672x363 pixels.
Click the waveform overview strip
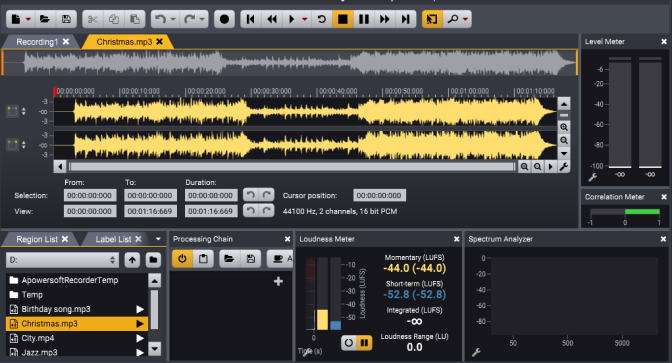point(290,63)
